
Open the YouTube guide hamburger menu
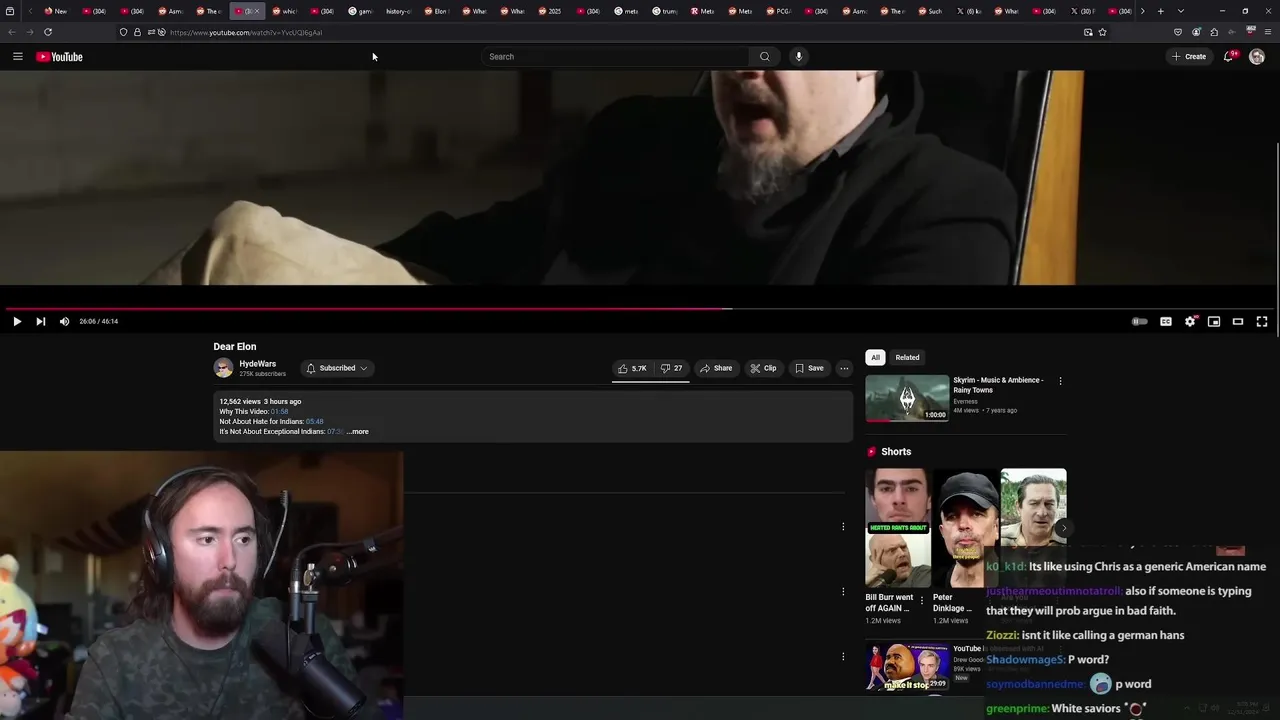click(x=18, y=57)
